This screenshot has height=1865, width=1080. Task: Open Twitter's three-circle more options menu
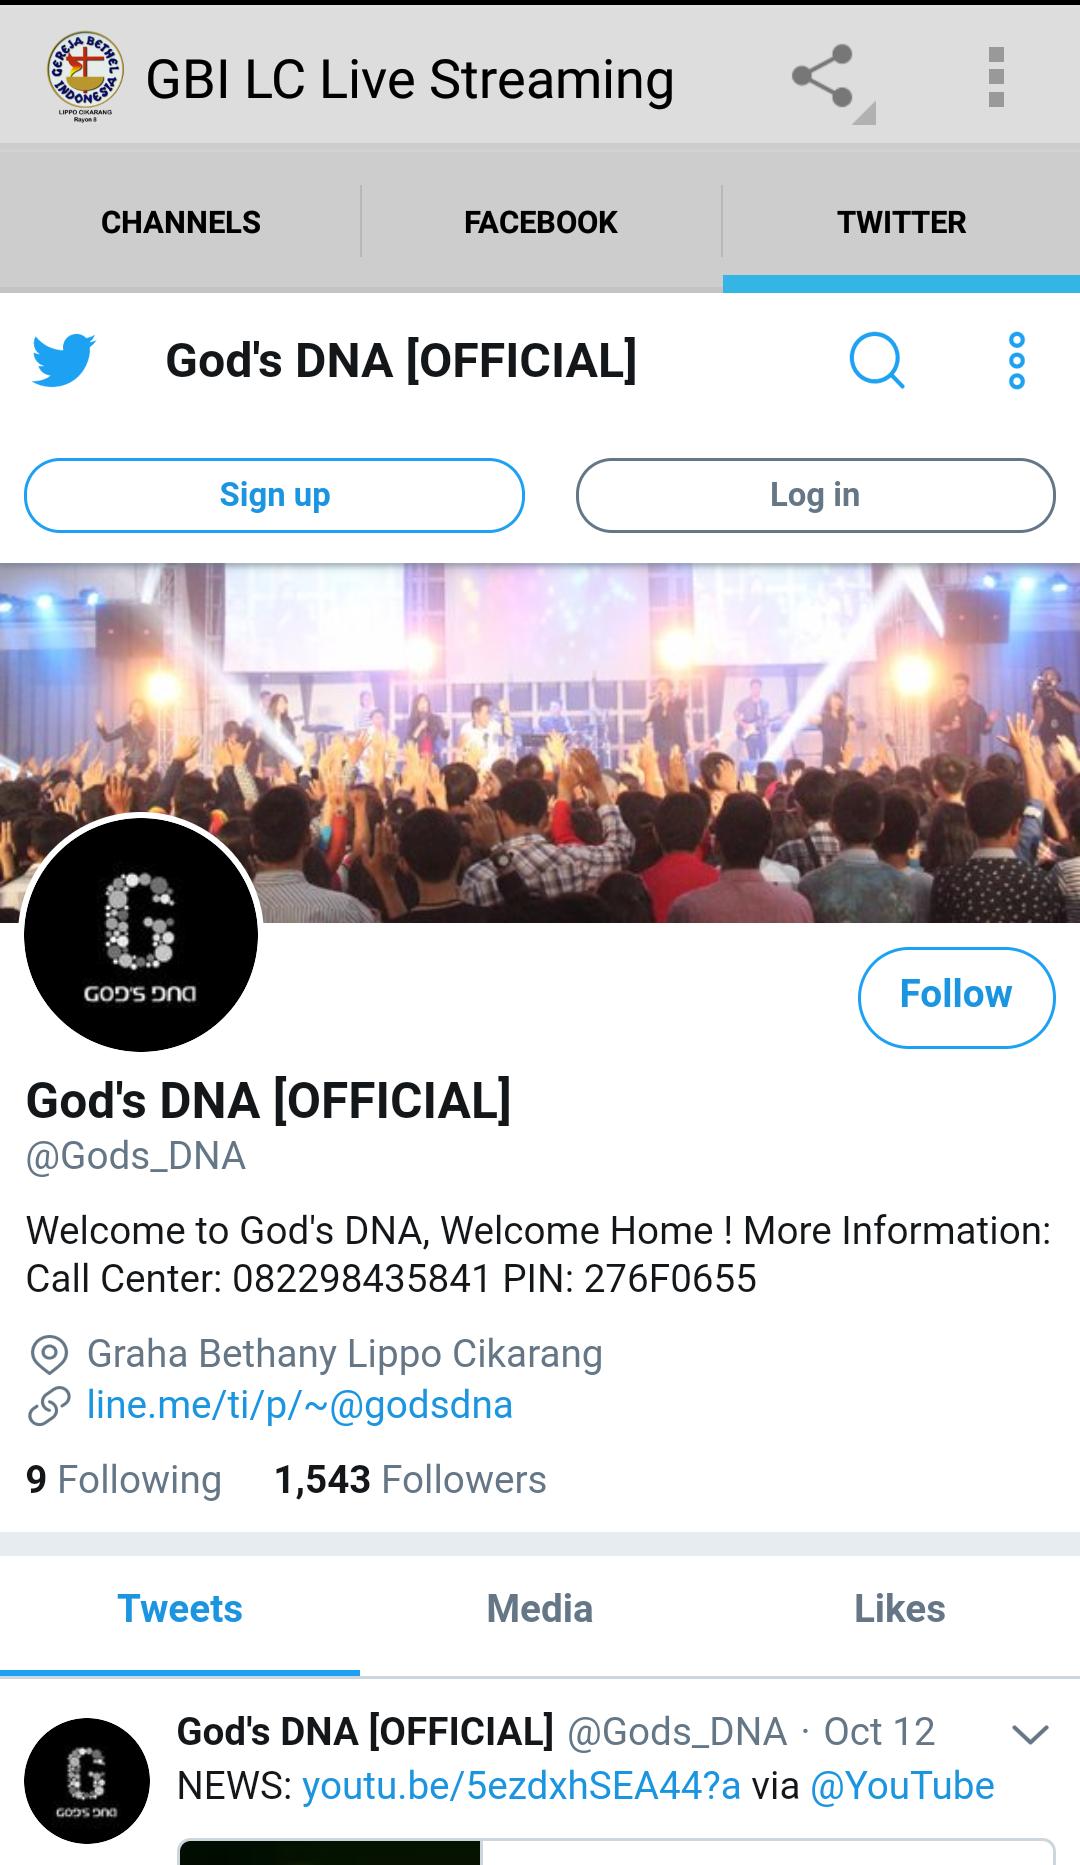[1016, 360]
